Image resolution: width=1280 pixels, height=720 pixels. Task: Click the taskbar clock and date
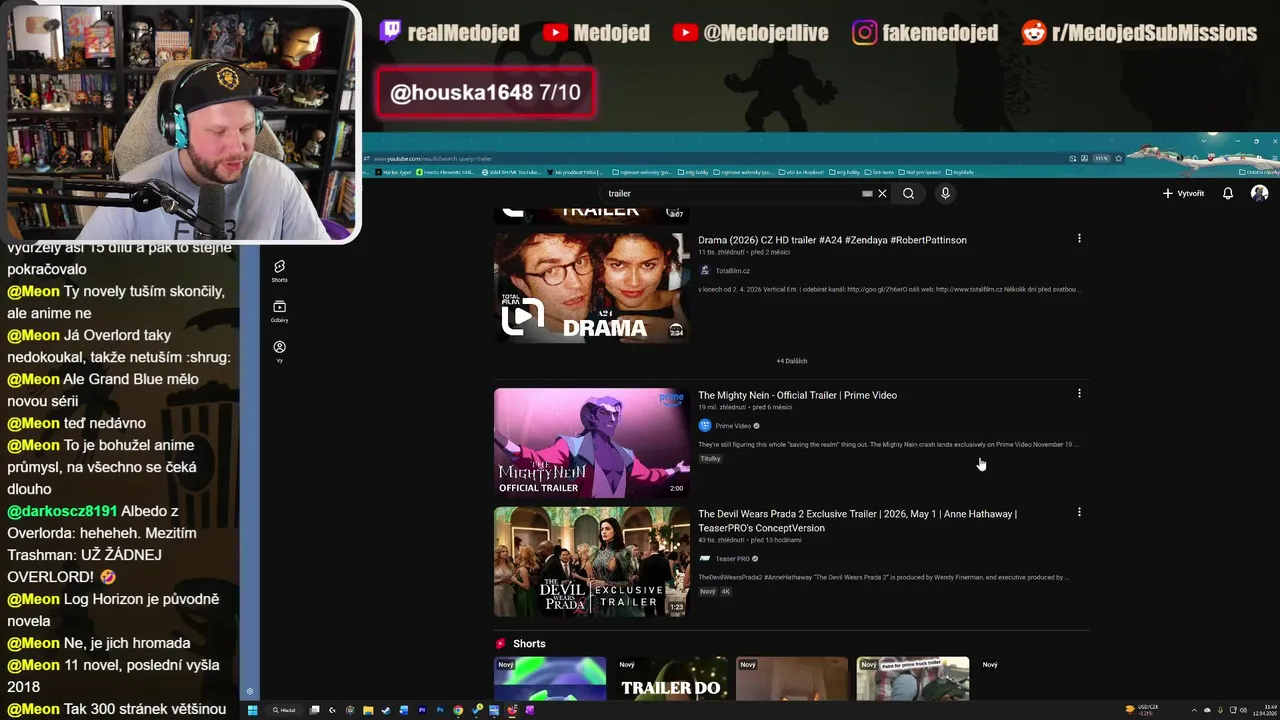[x=1266, y=710]
